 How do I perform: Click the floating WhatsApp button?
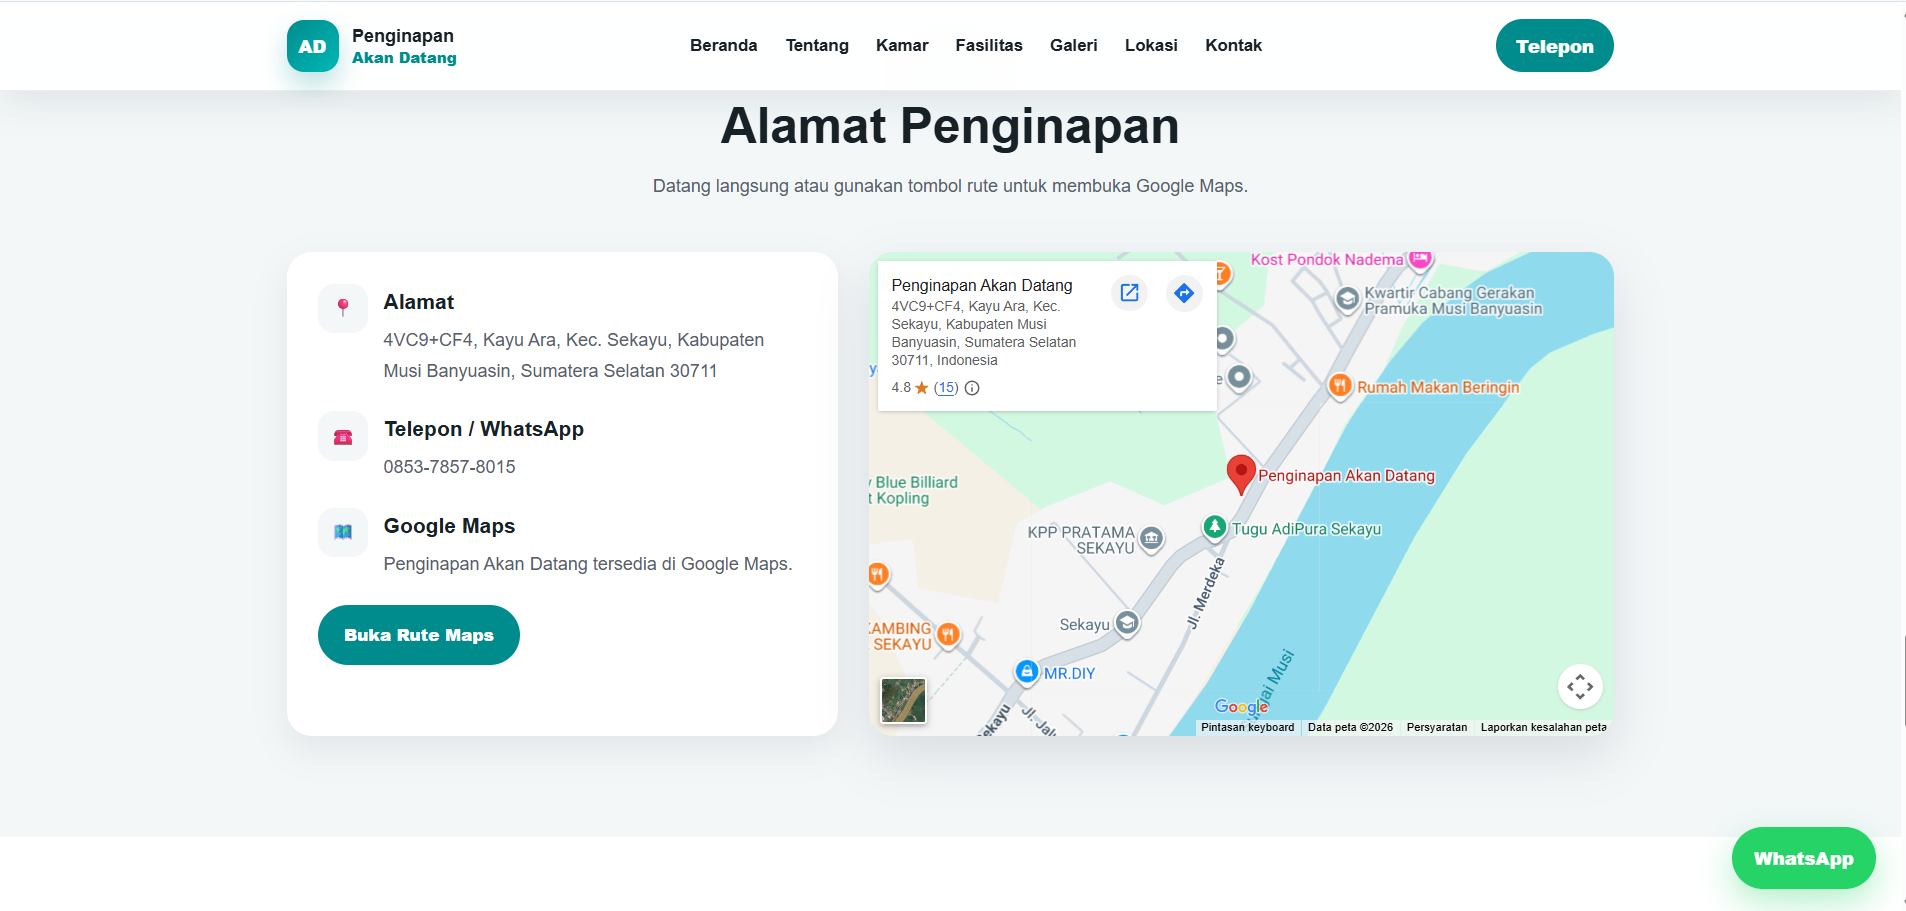coord(1803,858)
